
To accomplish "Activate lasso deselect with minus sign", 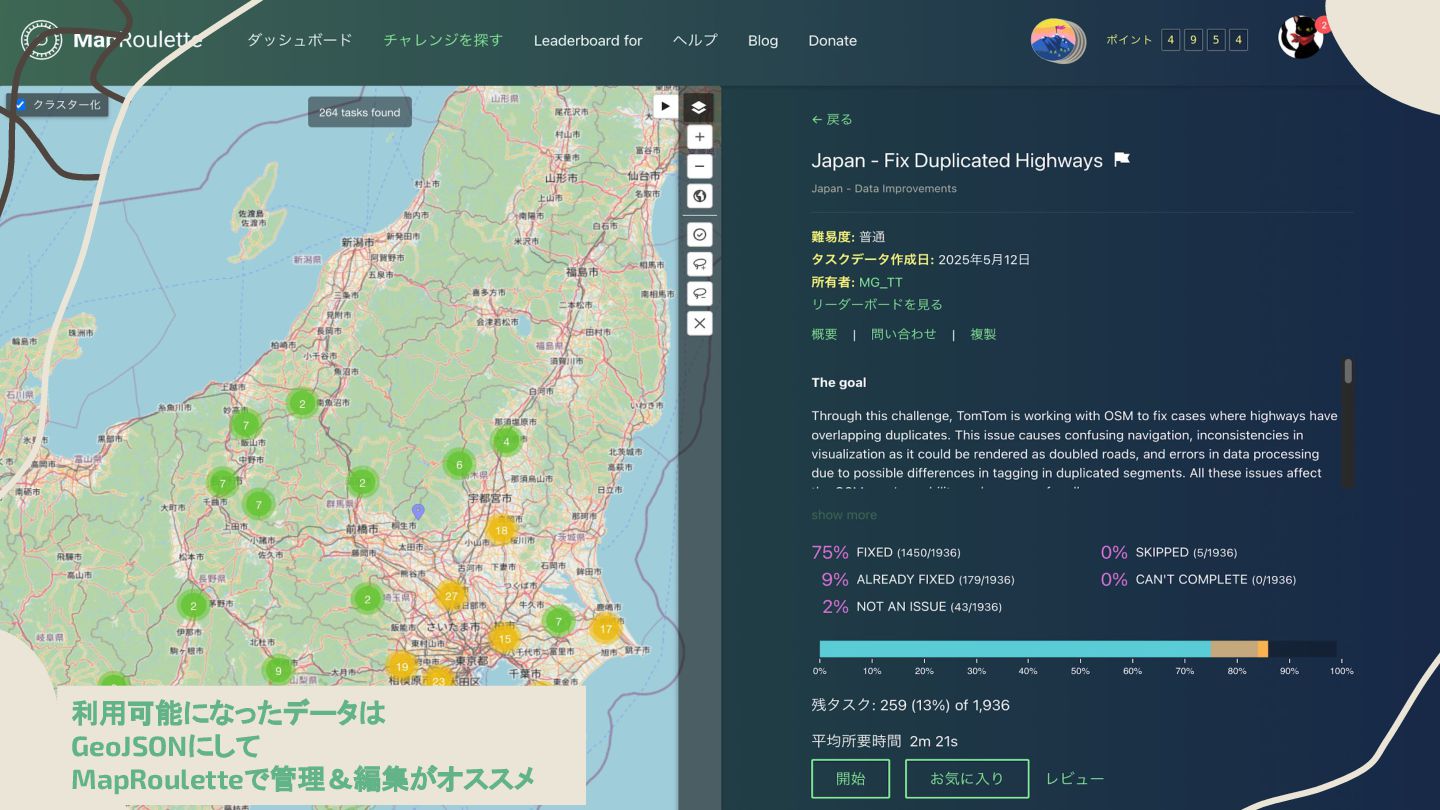I will coord(699,293).
